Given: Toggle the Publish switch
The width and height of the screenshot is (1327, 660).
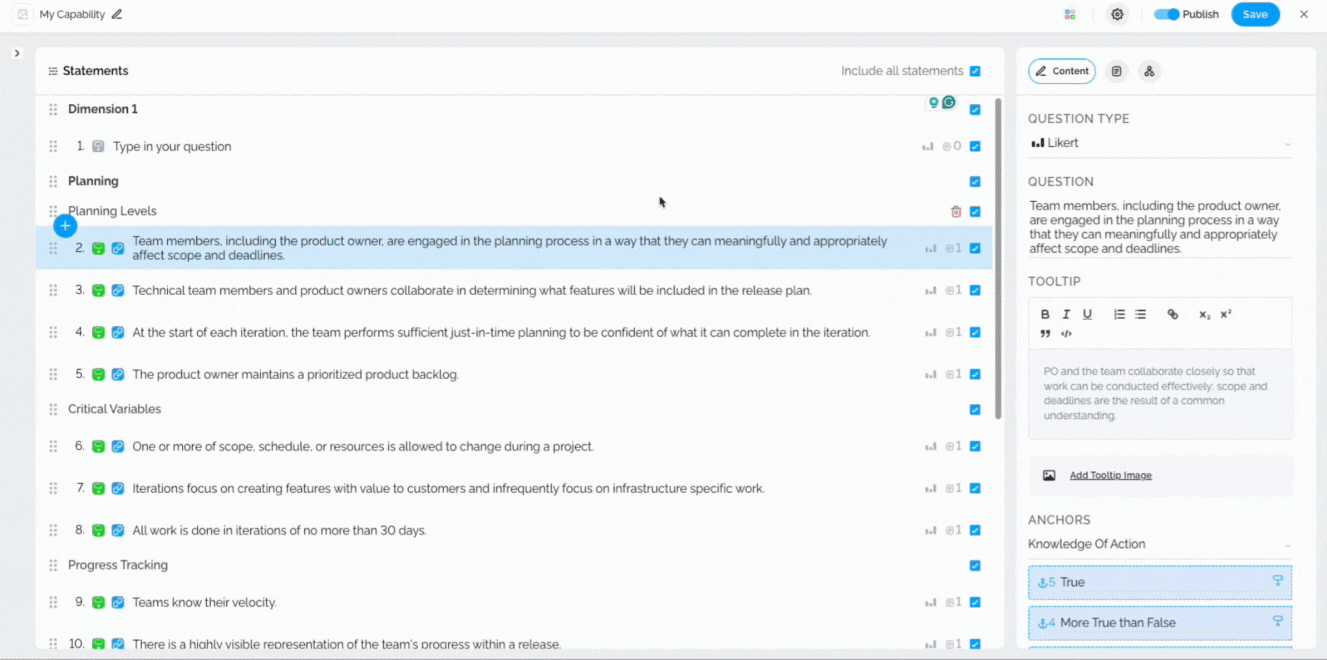Looking at the screenshot, I should (1166, 15).
